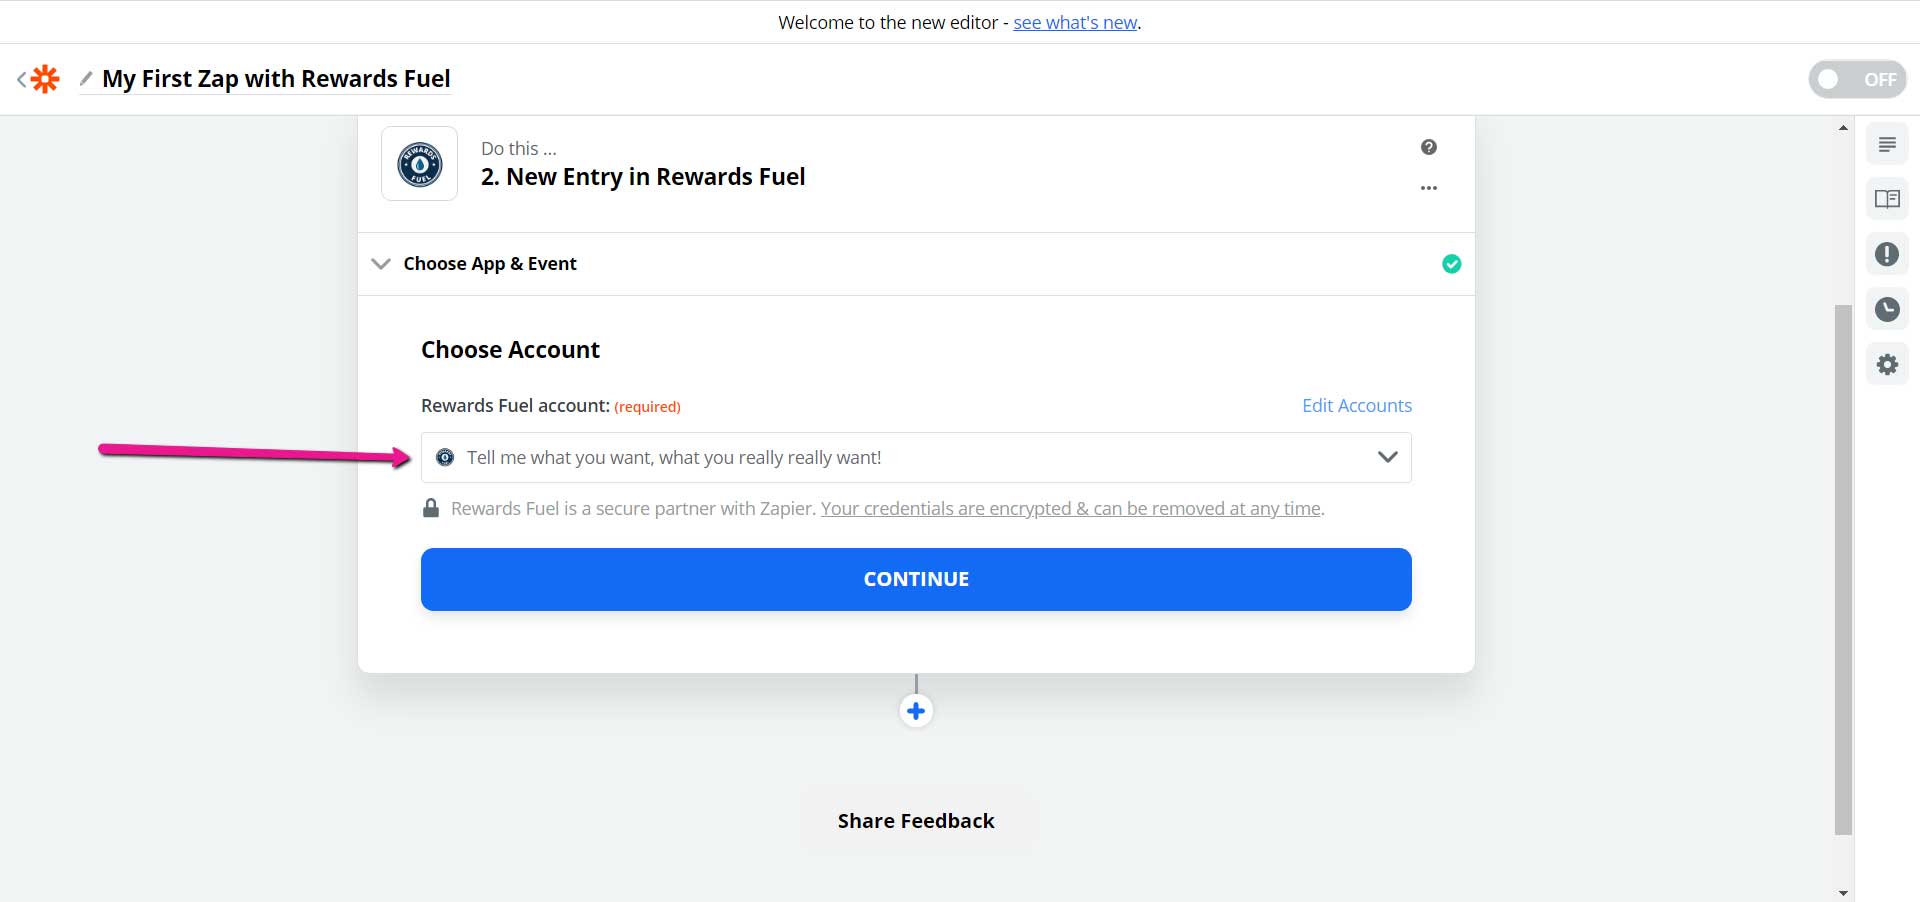Open the exclamation alerts icon in the sidebar
The height and width of the screenshot is (902, 1920).
(x=1887, y=254)
